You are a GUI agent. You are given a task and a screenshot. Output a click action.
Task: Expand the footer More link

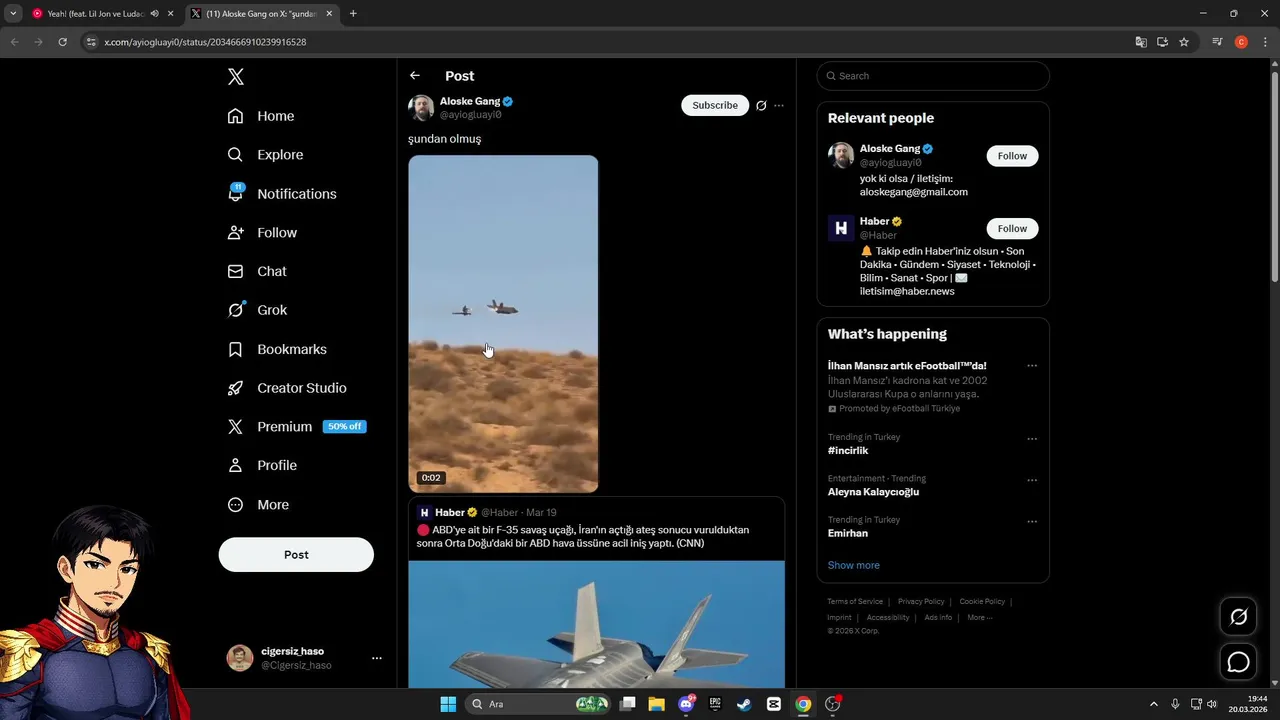tap(979, 618)
